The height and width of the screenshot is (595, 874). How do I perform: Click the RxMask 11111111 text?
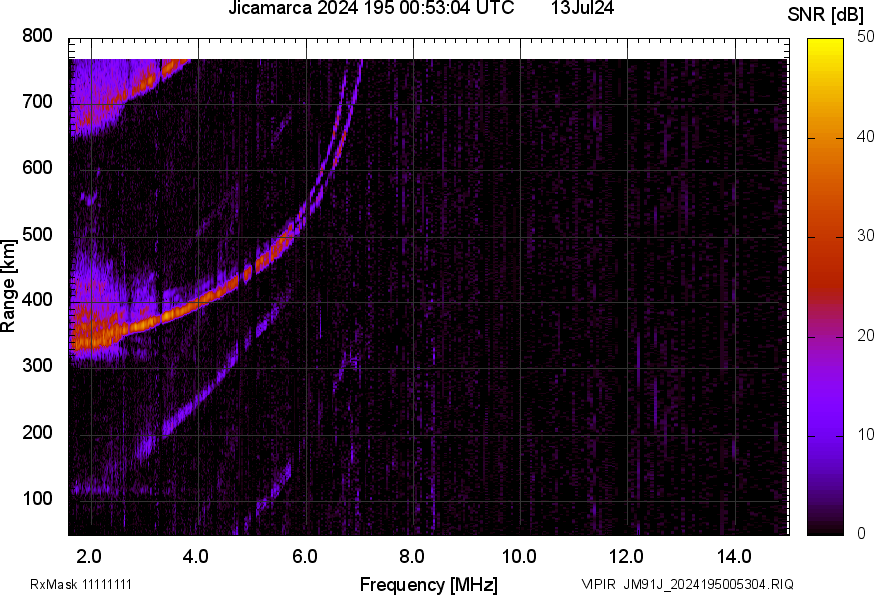(x=81, y=584)
